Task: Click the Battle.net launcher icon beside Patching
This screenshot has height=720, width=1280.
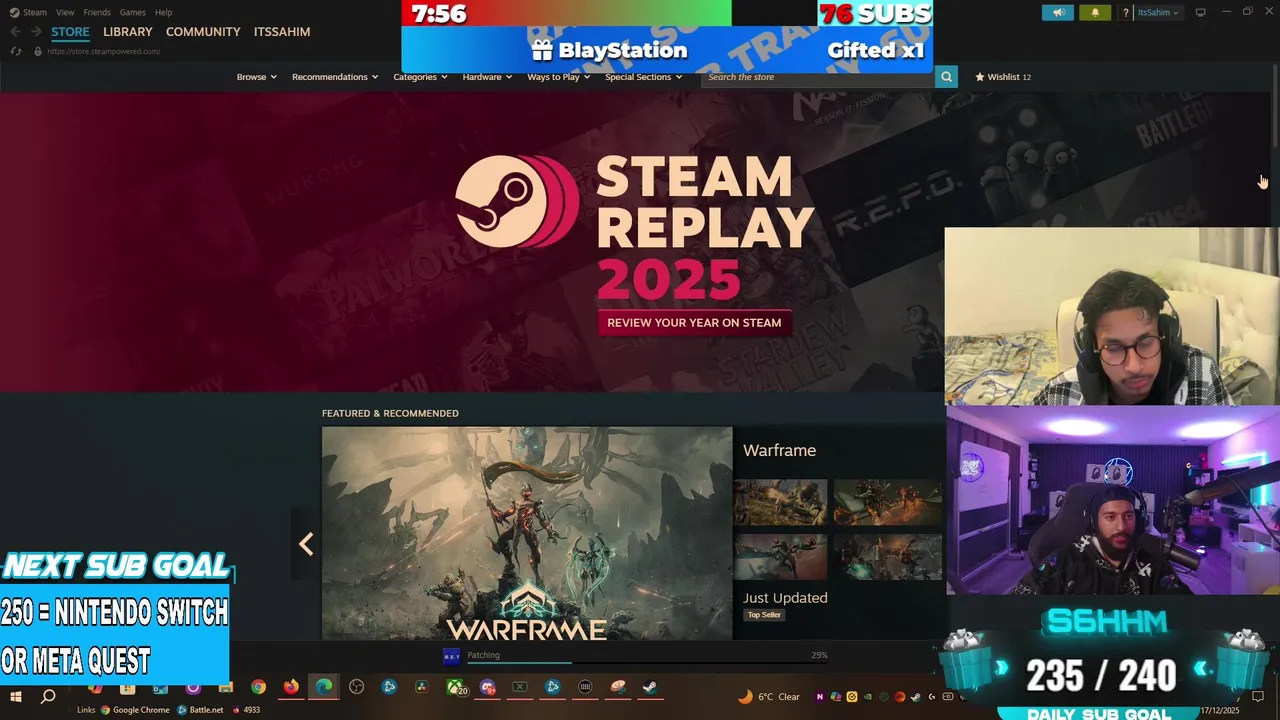Action: 451,656
